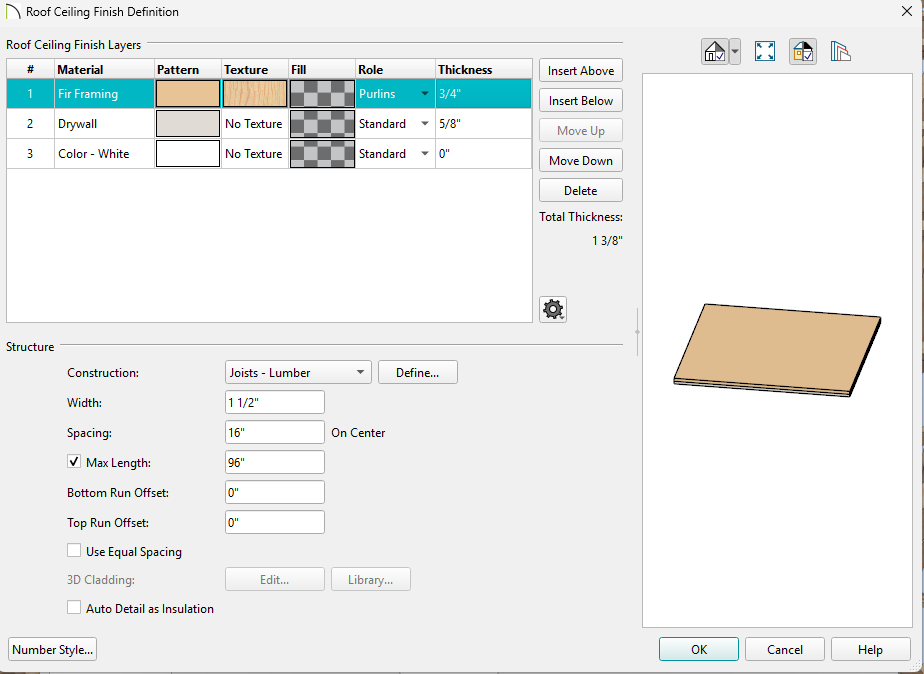Open the gear settings button
The width and height of the screenshot is (924, 674).
point(553,309)
